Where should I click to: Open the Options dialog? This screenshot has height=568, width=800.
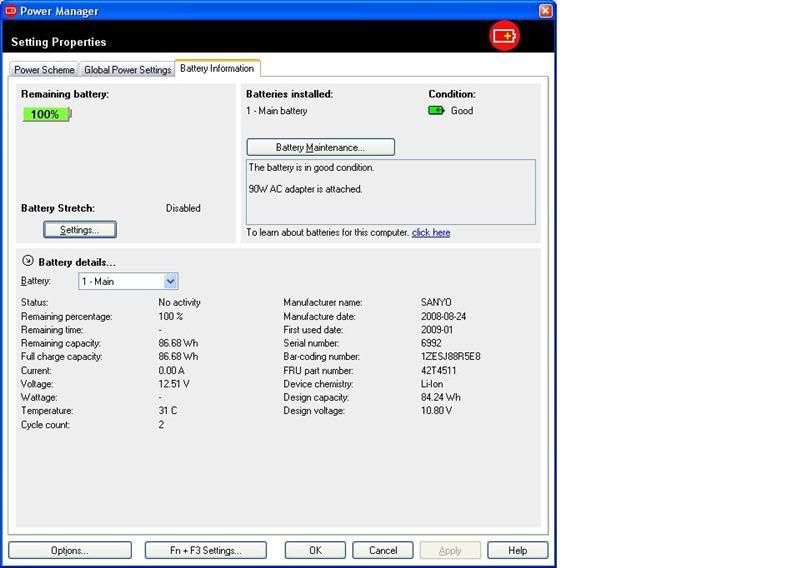click(70, 550)
